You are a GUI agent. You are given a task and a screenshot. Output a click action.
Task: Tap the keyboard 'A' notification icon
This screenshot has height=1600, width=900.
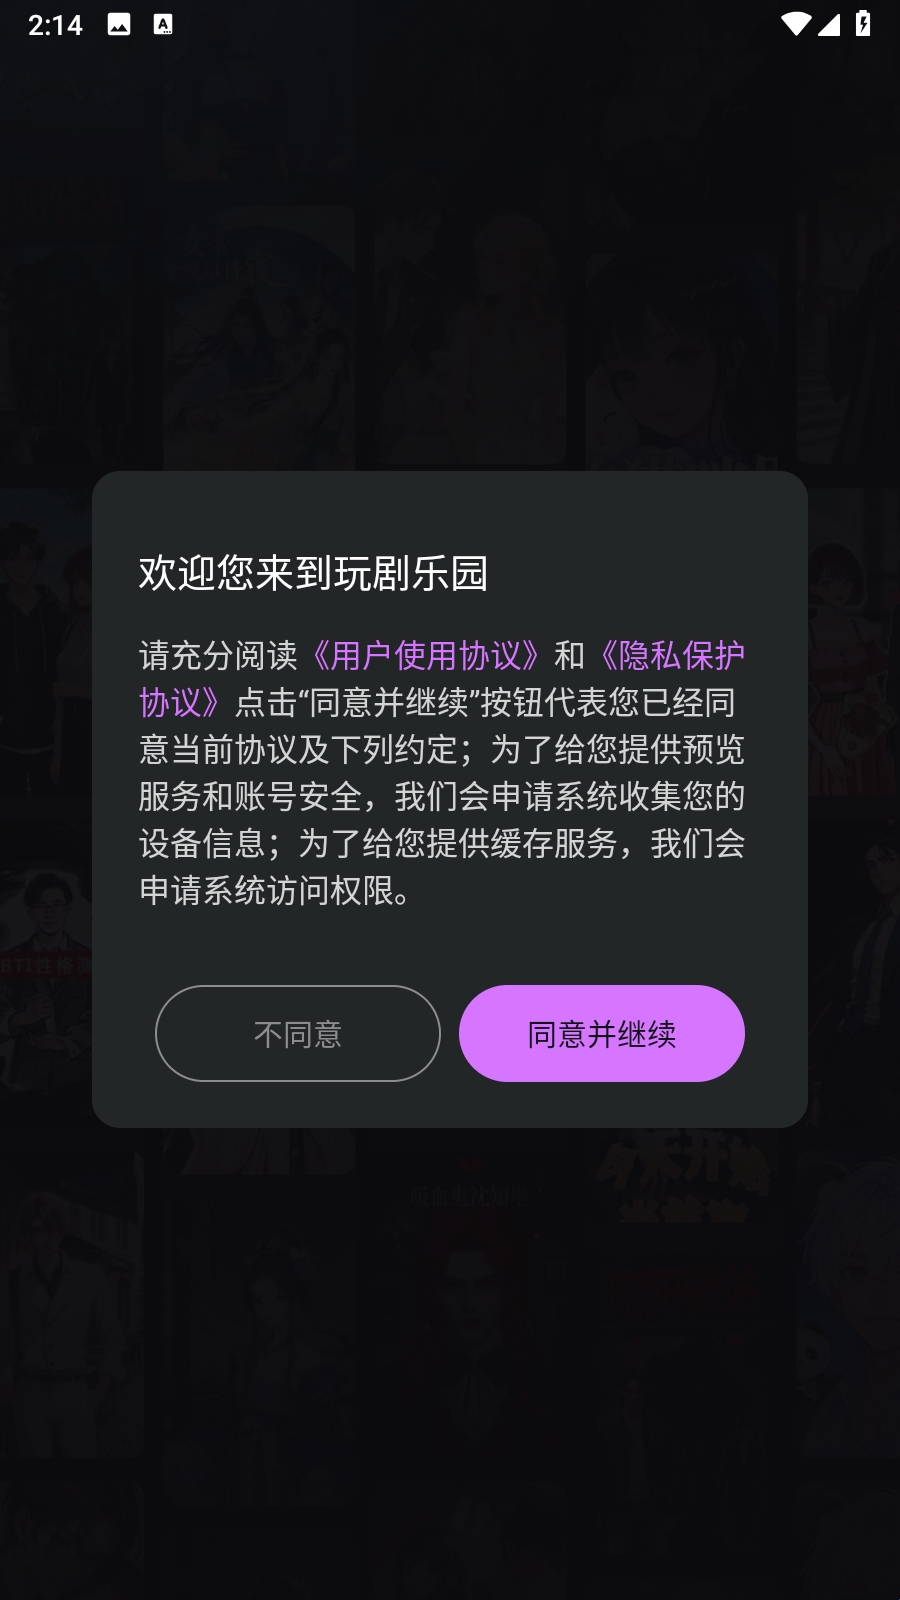163,25
